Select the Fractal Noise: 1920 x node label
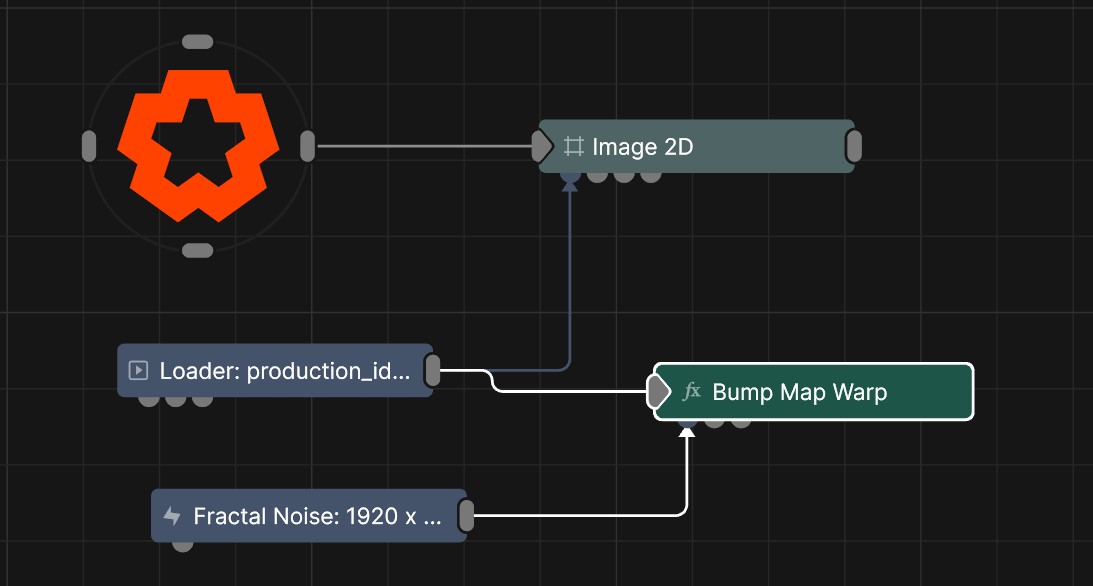The height and width of the screenshot is (586, 1093). click(317, 516)
